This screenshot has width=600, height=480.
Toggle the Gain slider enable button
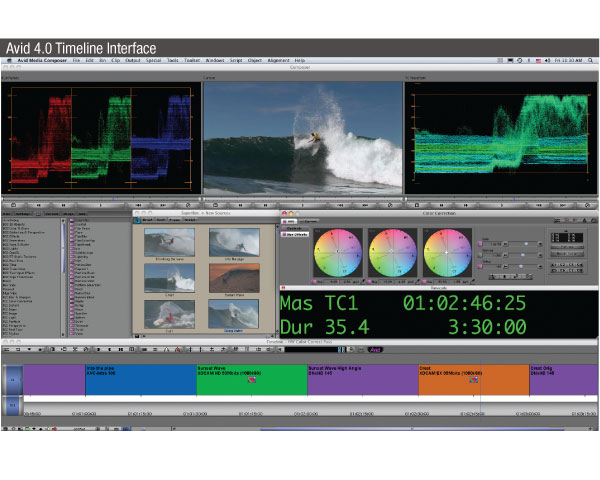click(x=480, y=244)
